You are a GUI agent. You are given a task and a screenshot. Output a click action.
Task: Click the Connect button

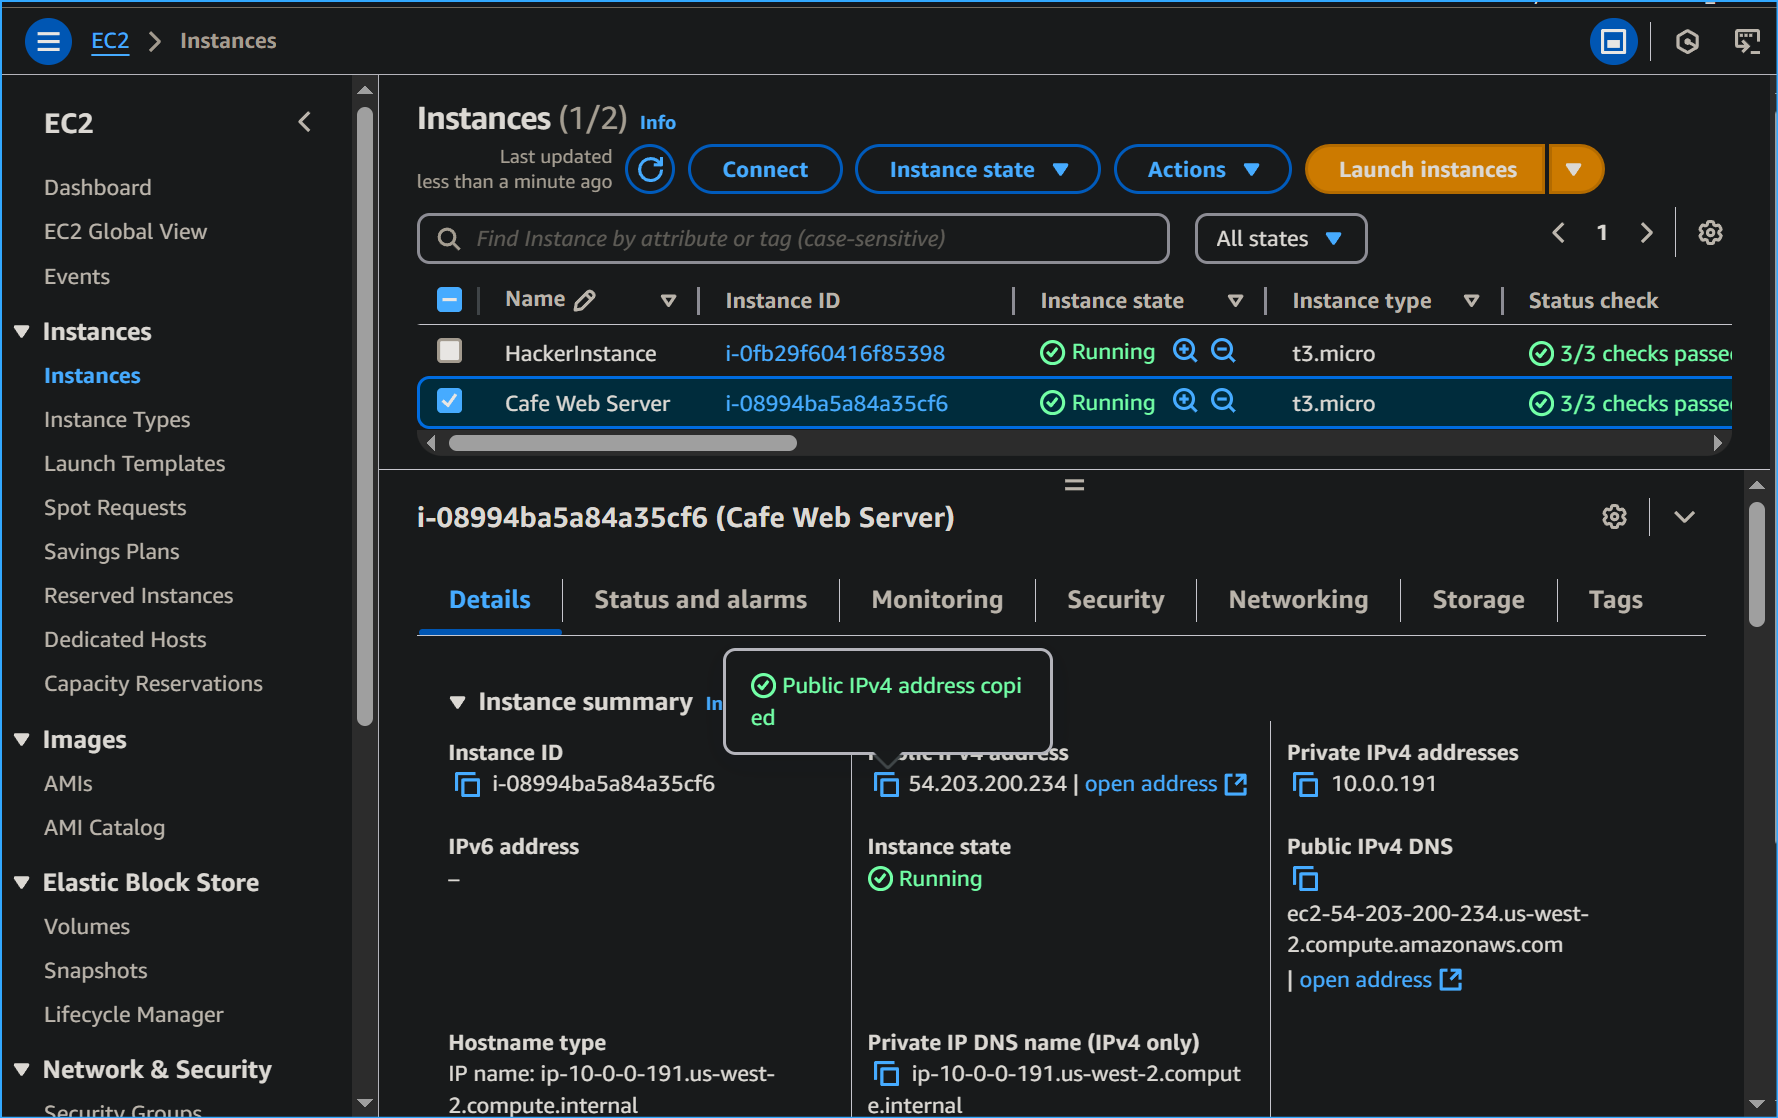764,169
